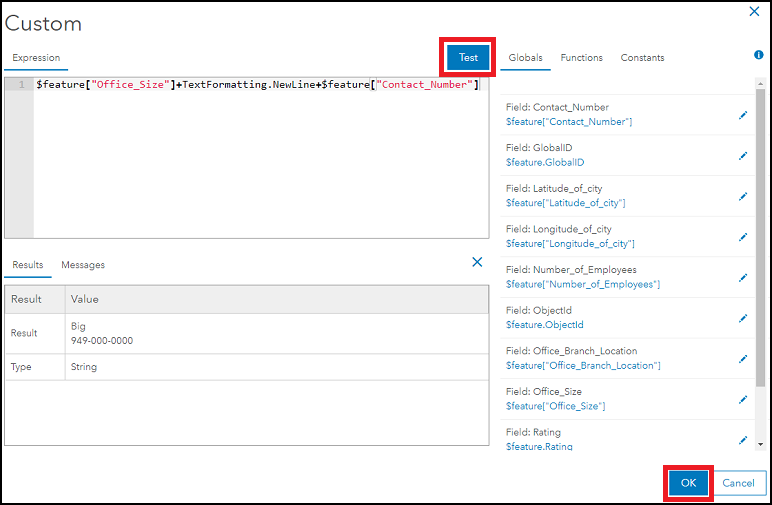Insert $feature.GlobalID into the expression
This screenshot has height=505, width=772.
pos(545,162)
